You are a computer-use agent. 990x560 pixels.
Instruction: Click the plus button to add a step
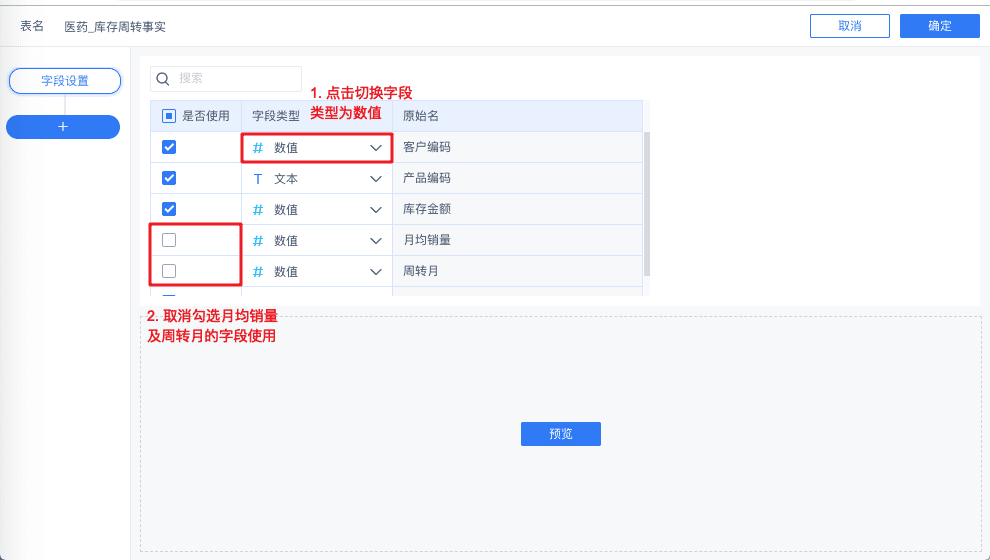point(63,127)
